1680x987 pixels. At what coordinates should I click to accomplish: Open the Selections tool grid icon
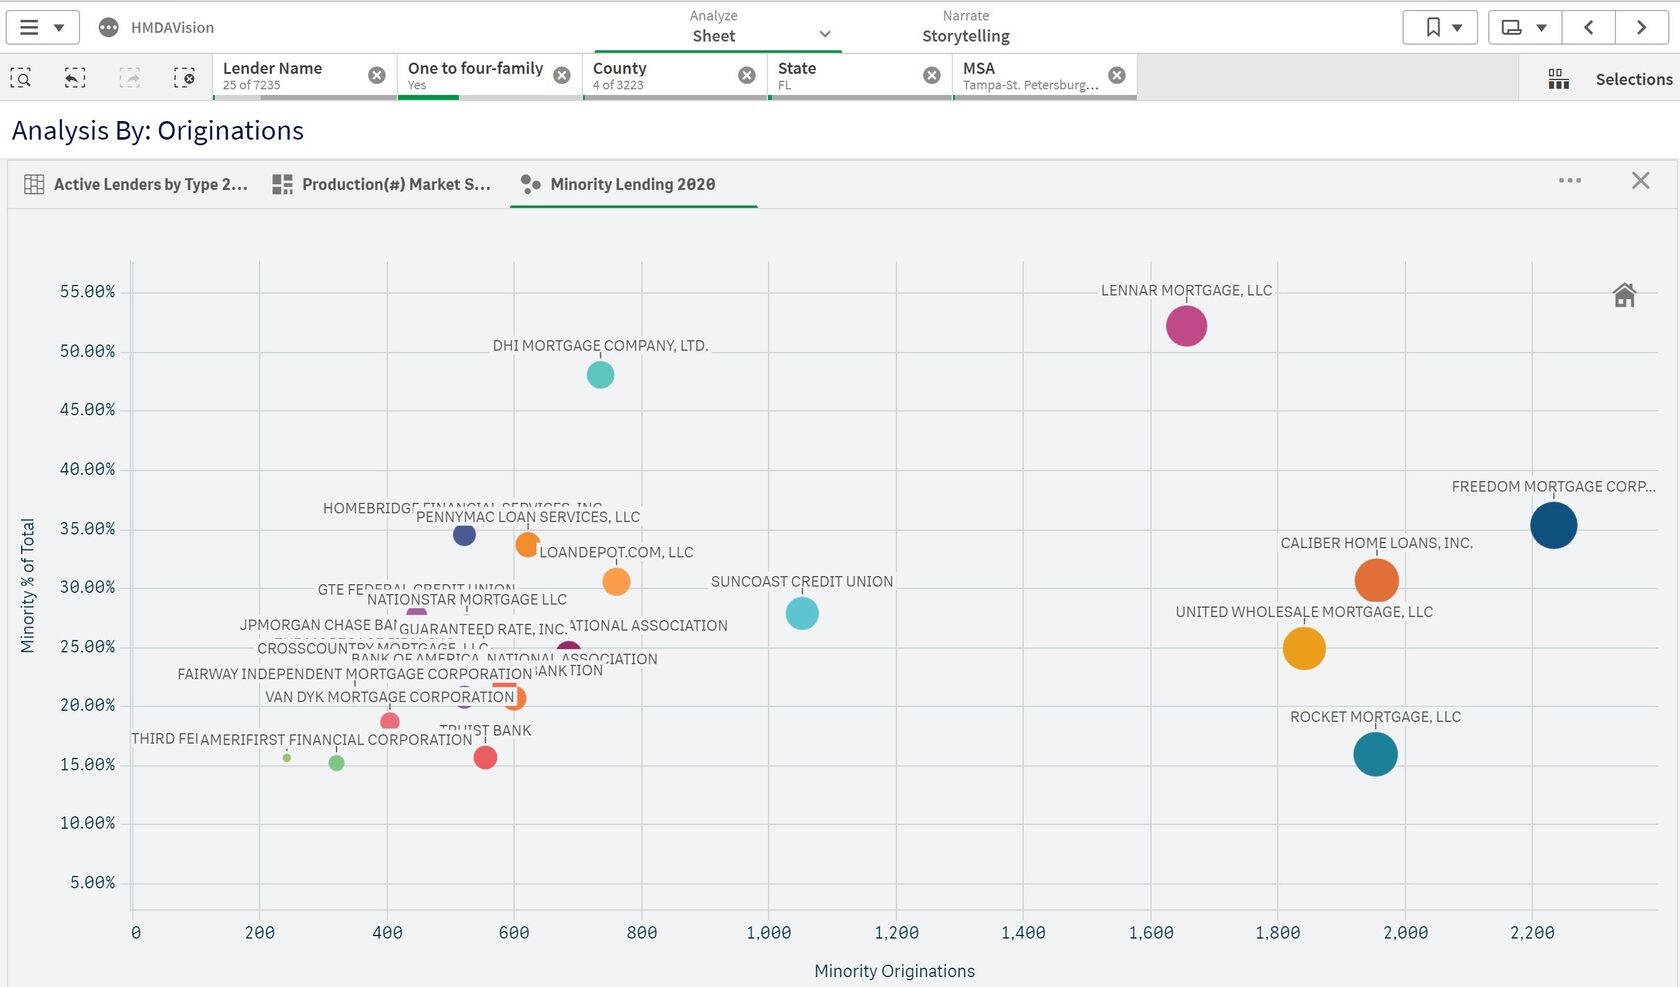(1558, 79)
